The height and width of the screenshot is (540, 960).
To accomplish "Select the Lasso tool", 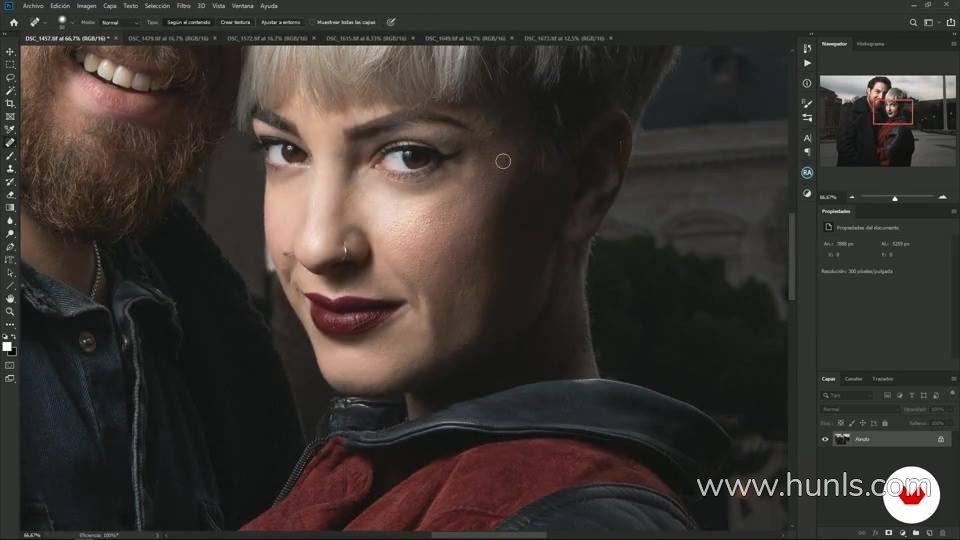I will coord(10,77).
